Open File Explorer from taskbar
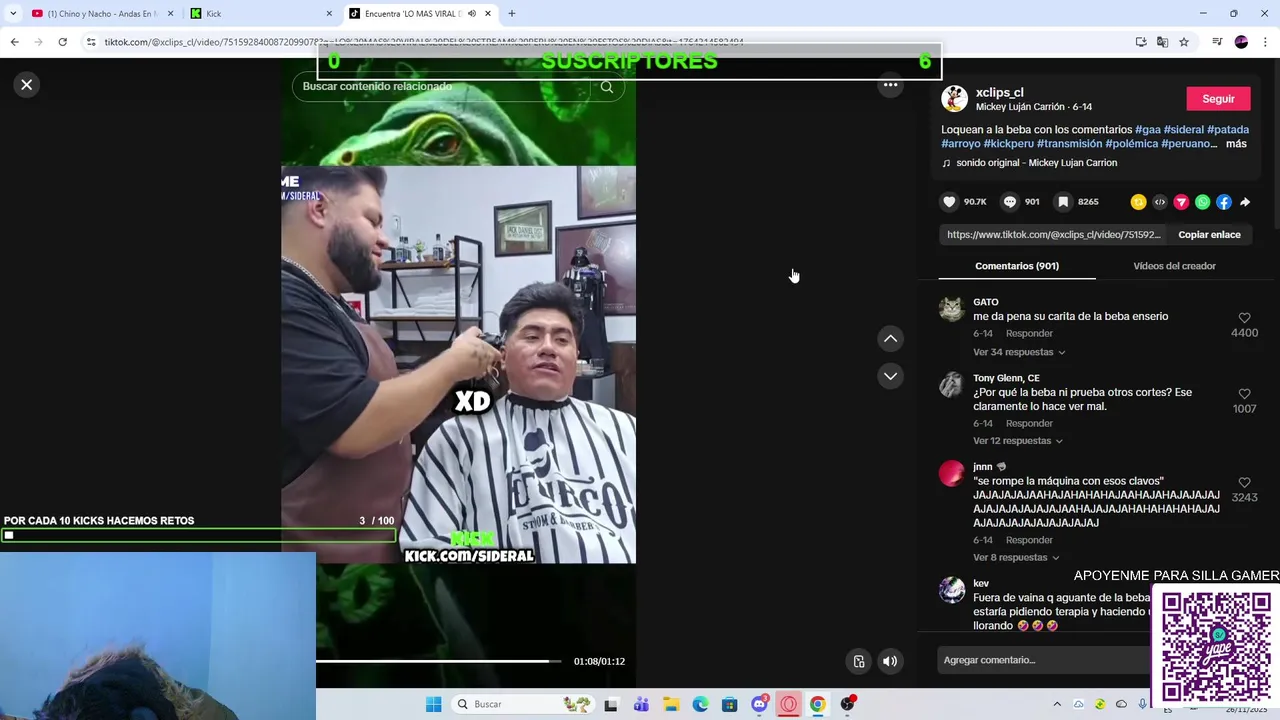The image size is (1280, 720). pyautogui.click(x=670, y=704)
